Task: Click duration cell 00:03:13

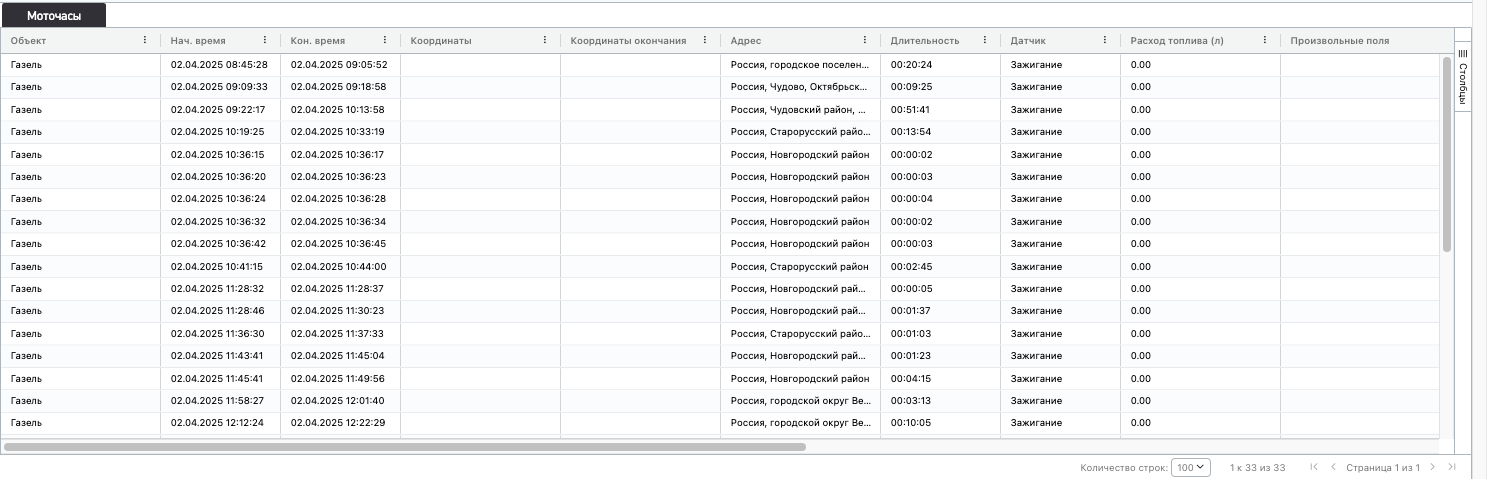Action: tap(910, 400)
